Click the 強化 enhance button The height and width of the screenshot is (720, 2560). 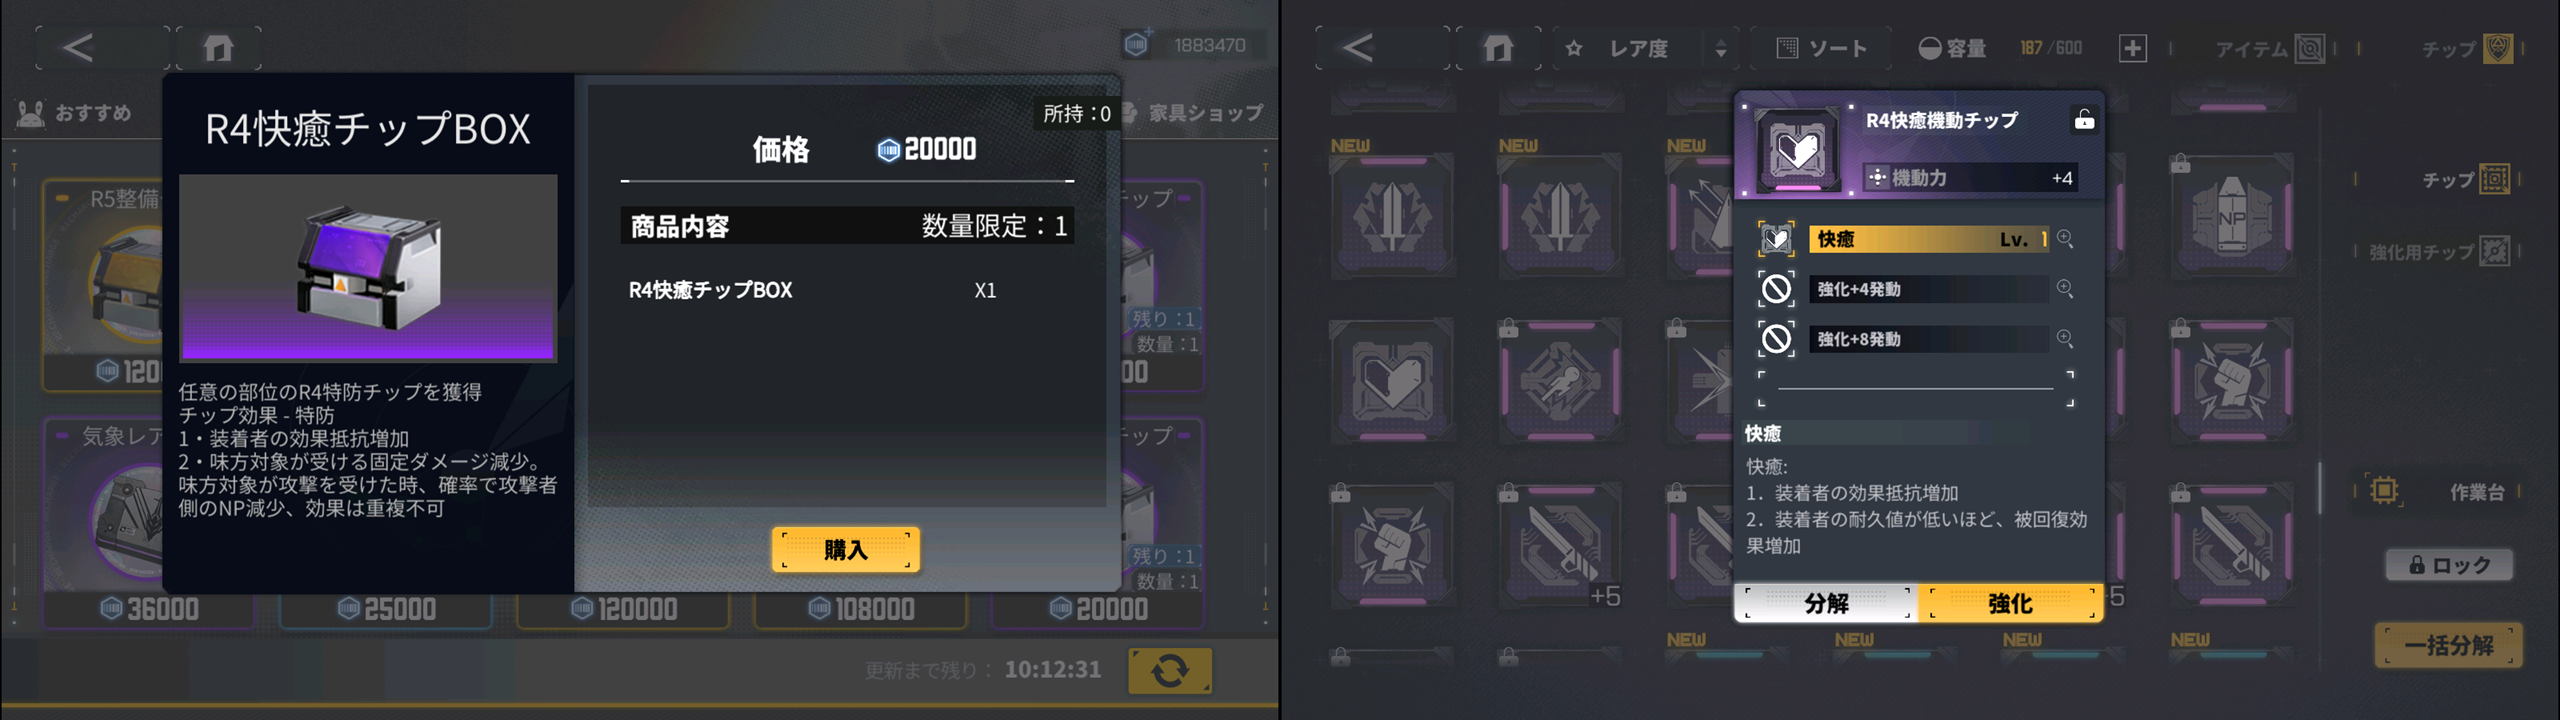2010,603
